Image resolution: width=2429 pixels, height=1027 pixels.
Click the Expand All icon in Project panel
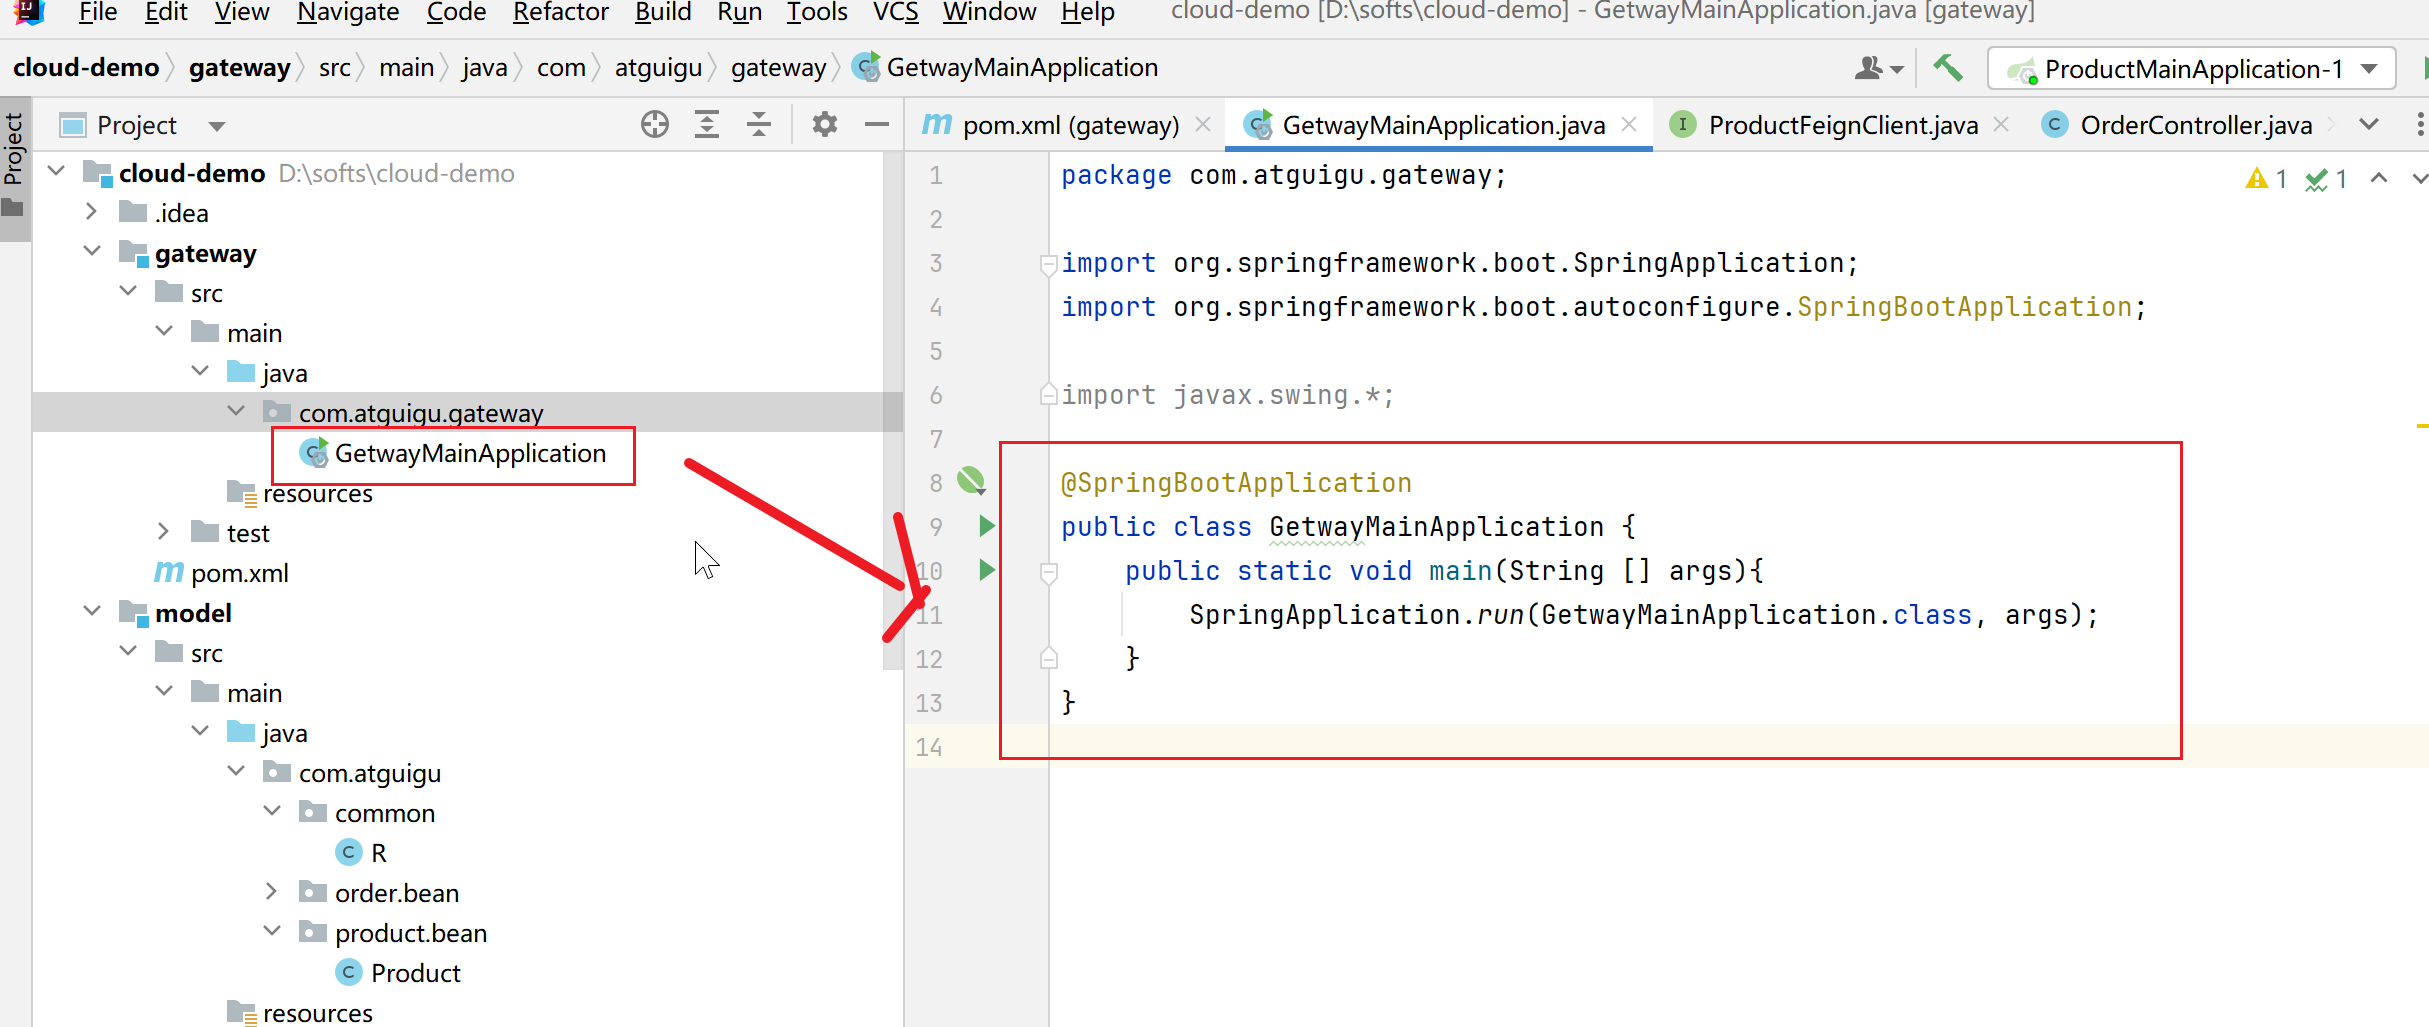(707, 125)
